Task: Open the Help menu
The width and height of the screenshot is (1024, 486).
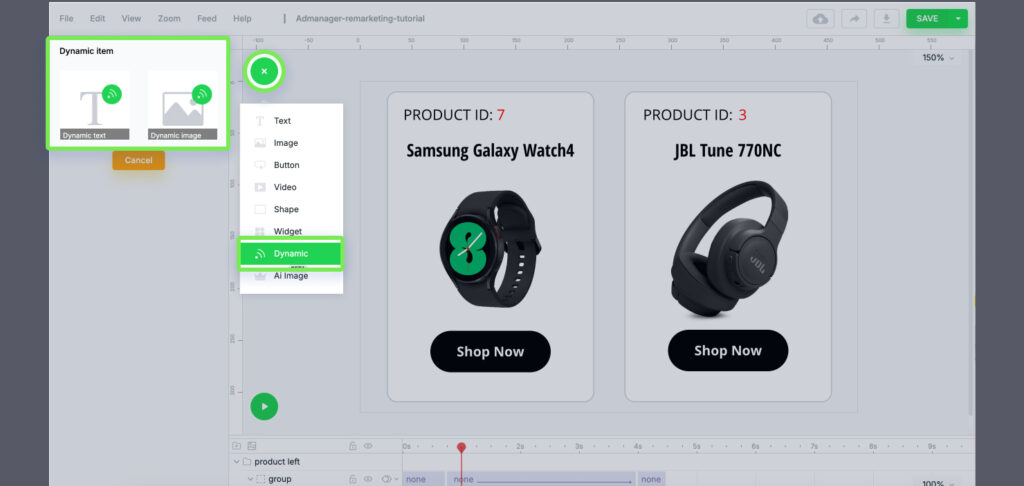Action: (x=242, y=18)
